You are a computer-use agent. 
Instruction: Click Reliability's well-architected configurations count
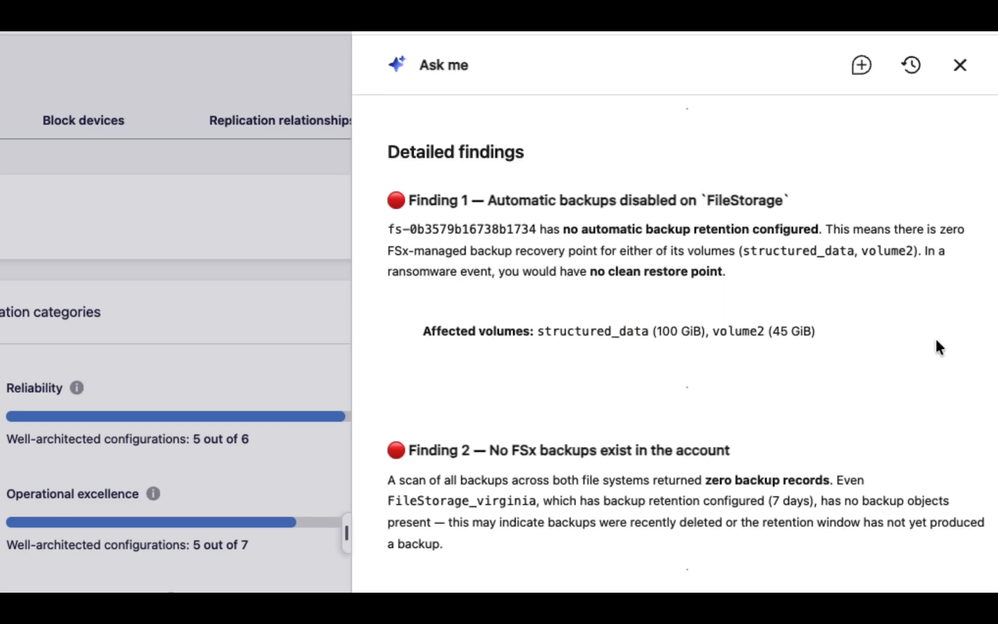[127, 439]
